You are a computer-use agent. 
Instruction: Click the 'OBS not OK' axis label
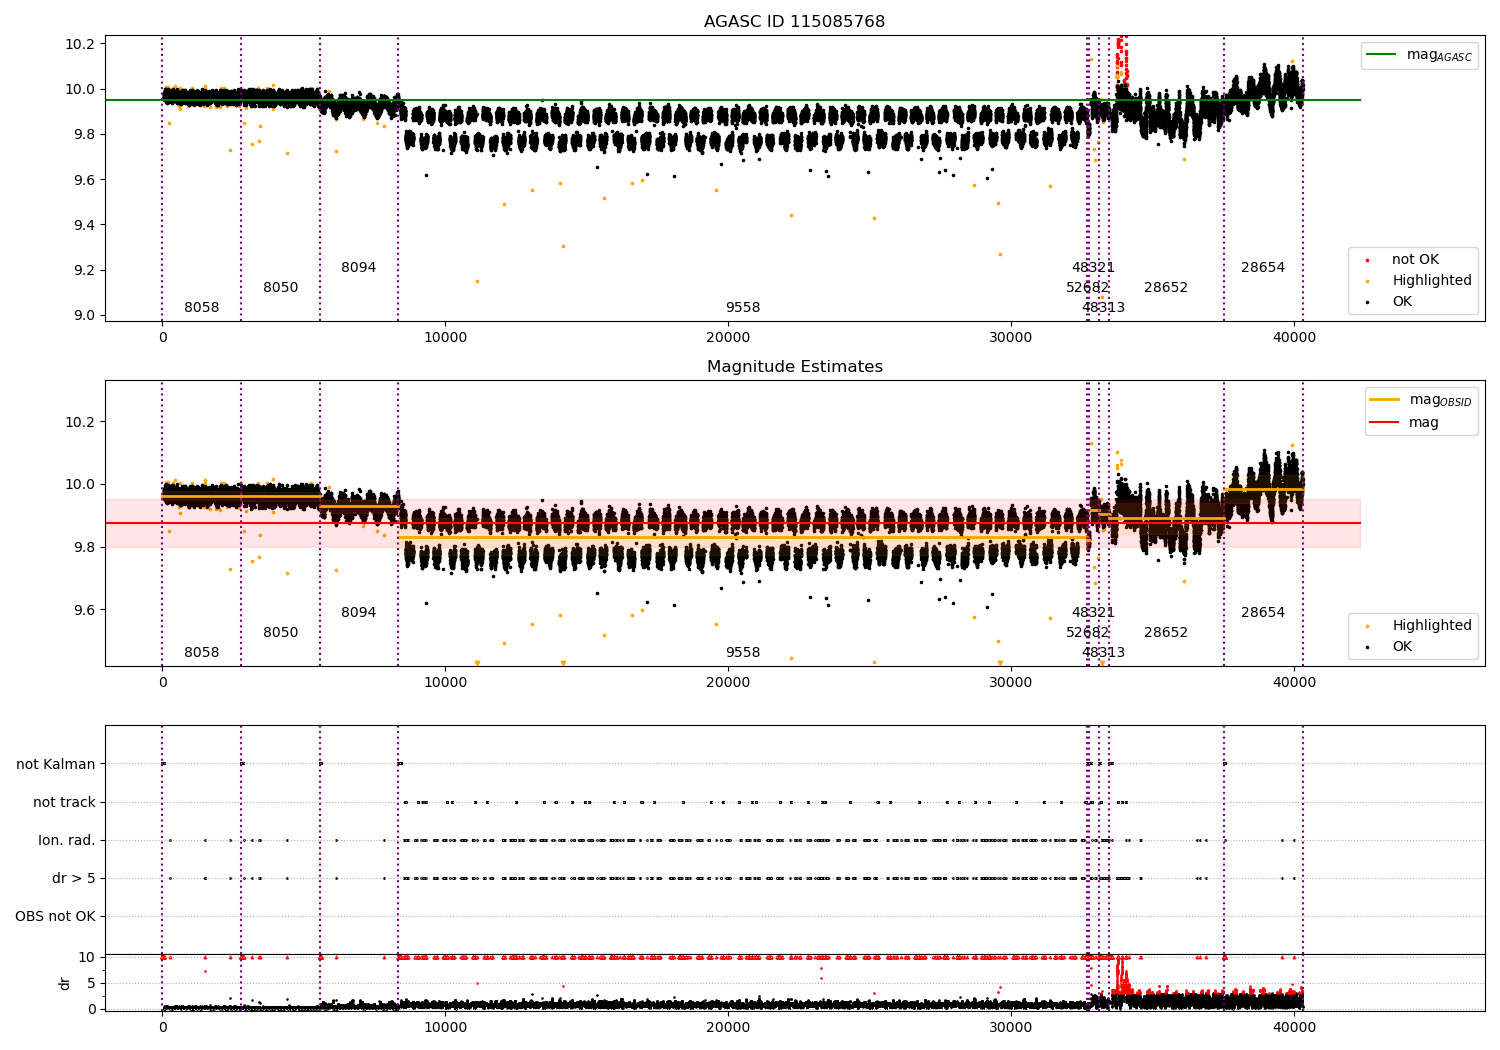click(x=56, y=917)
